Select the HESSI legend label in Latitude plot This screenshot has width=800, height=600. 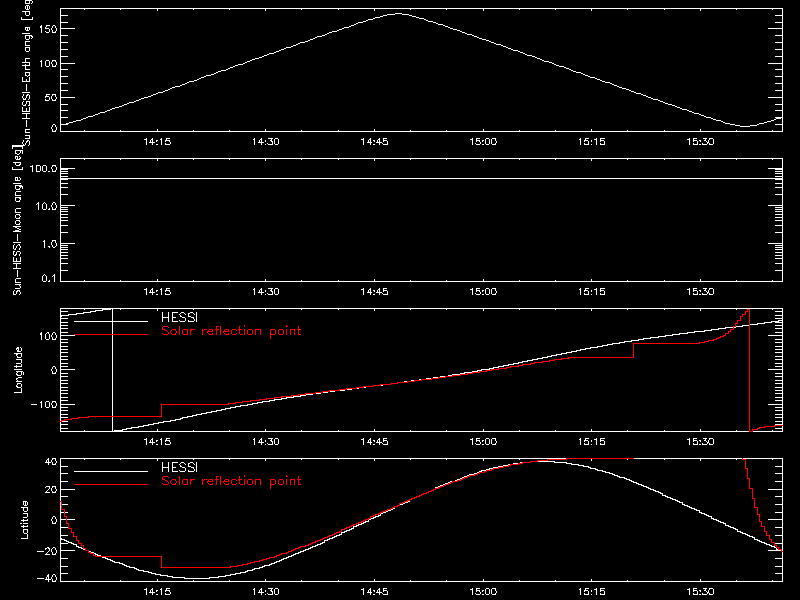pyautogui.click(x=179, y=467)
